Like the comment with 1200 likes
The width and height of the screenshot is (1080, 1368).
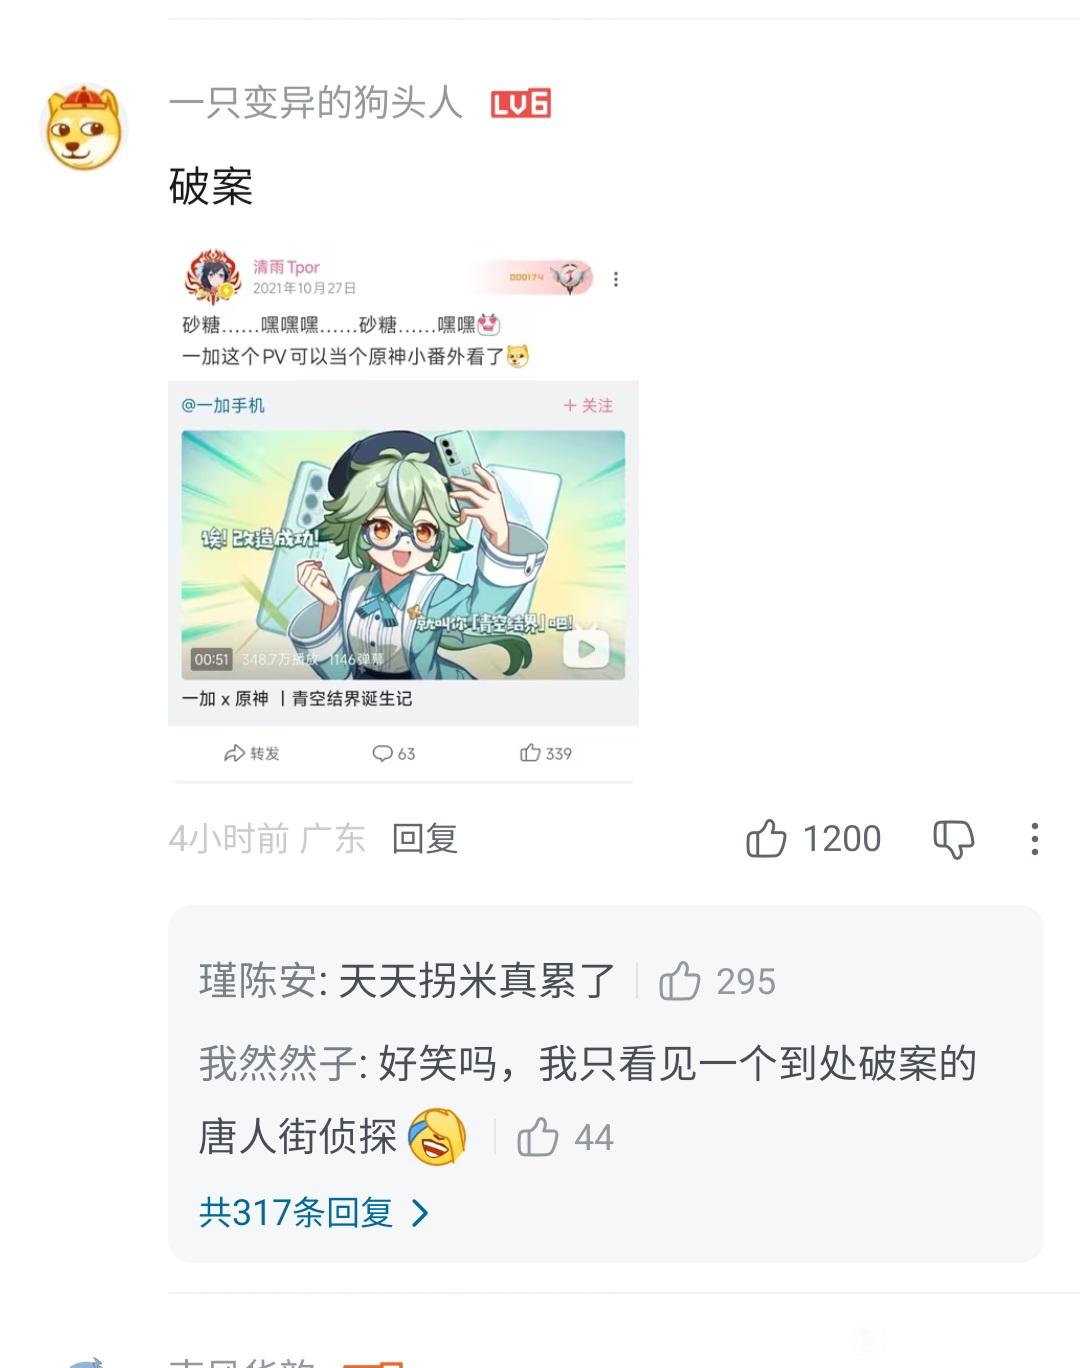pos(767,838)
